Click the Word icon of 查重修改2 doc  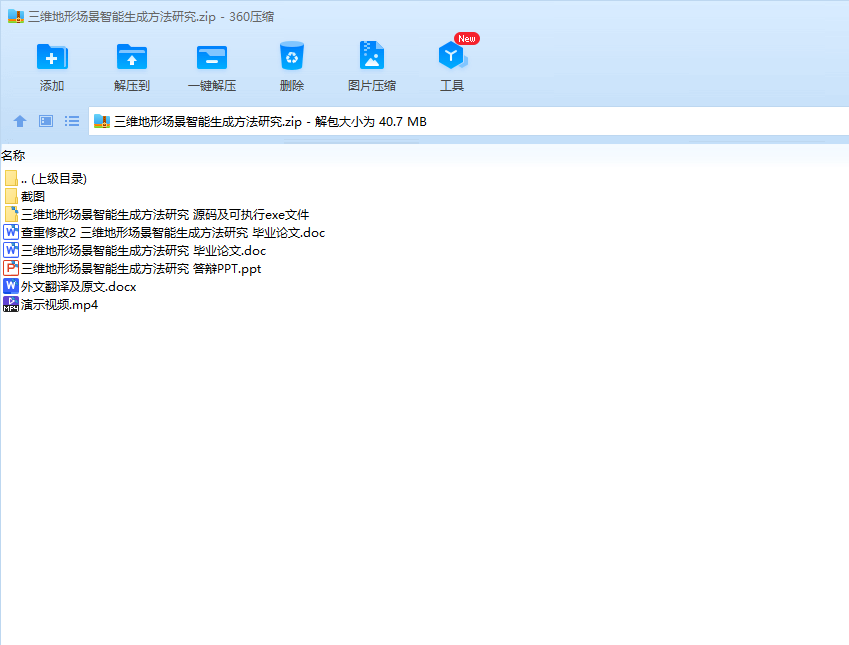pyautogui.click(x=11, y=232)
